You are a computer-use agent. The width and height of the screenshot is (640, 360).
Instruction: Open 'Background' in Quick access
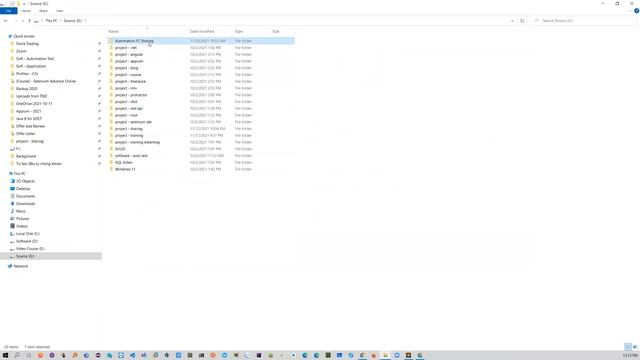tap(26, 156)
